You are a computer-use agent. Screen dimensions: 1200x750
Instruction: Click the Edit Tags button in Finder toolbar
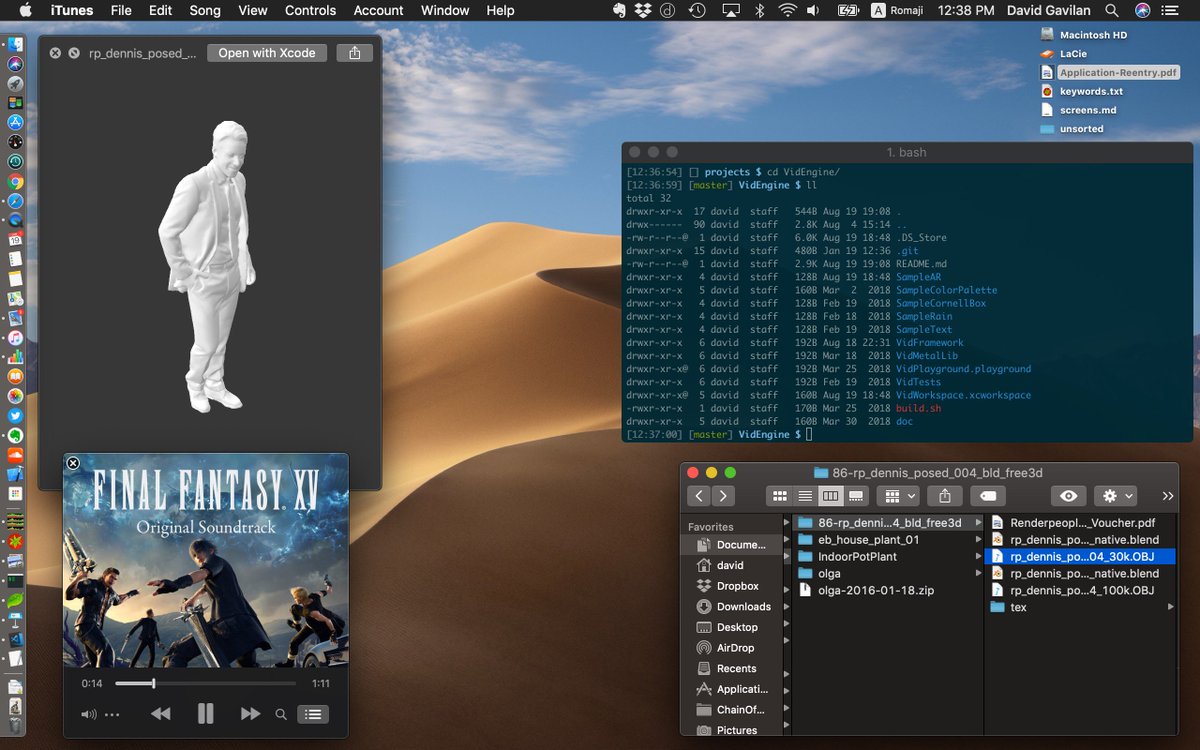pyautogui.click(x=987, y=496)
